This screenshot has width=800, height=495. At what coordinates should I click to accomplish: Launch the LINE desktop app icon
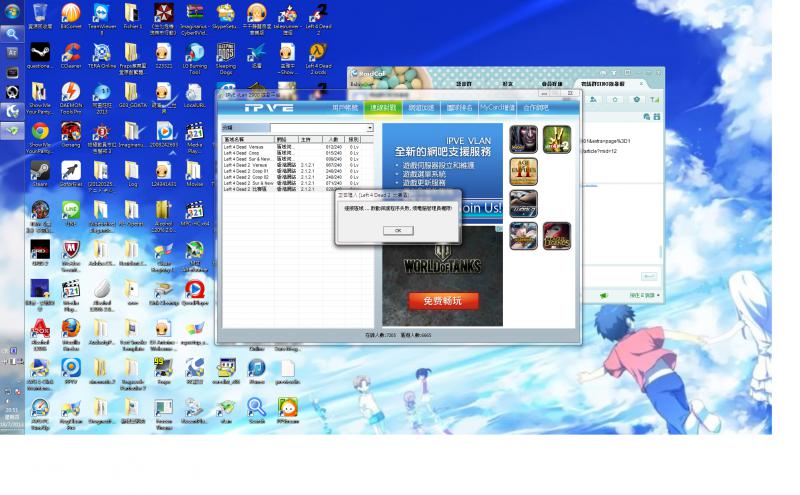tap(71, 210)
